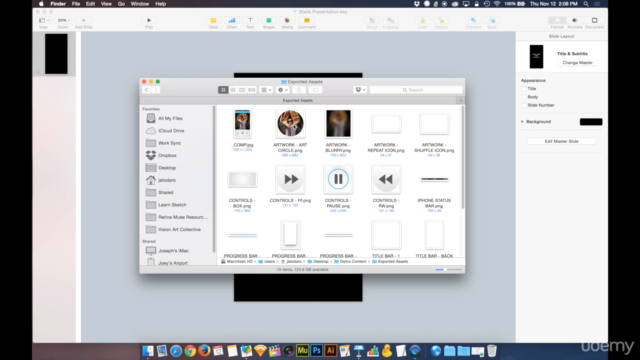Image resolution: width=640 pixels, height=360 pixels.
Task: Open the Finder Arrange dropdown
Action: 266,90
